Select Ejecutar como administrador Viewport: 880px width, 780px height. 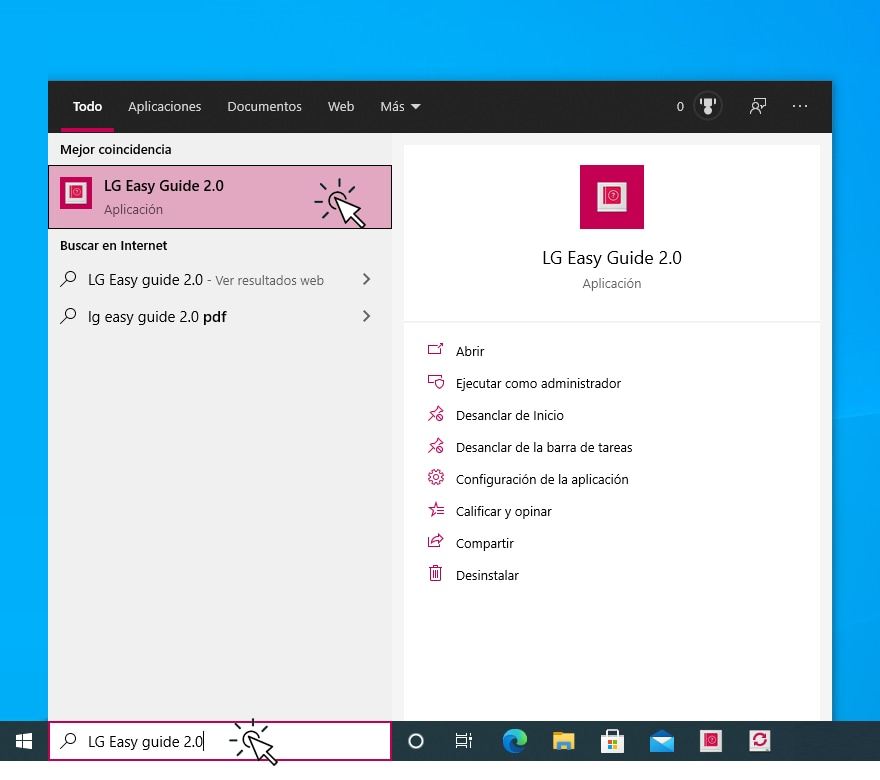point(538,383)
